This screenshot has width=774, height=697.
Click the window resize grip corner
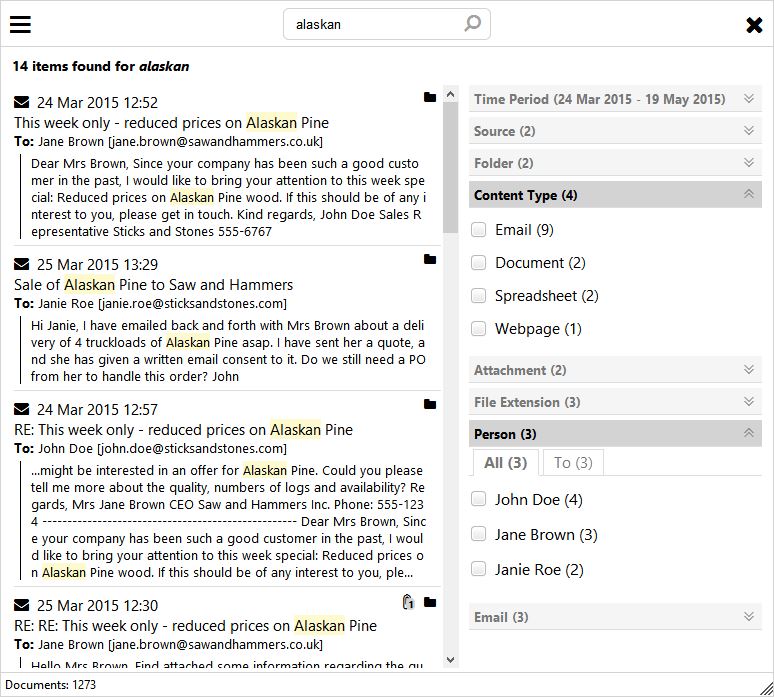[766, 688]
